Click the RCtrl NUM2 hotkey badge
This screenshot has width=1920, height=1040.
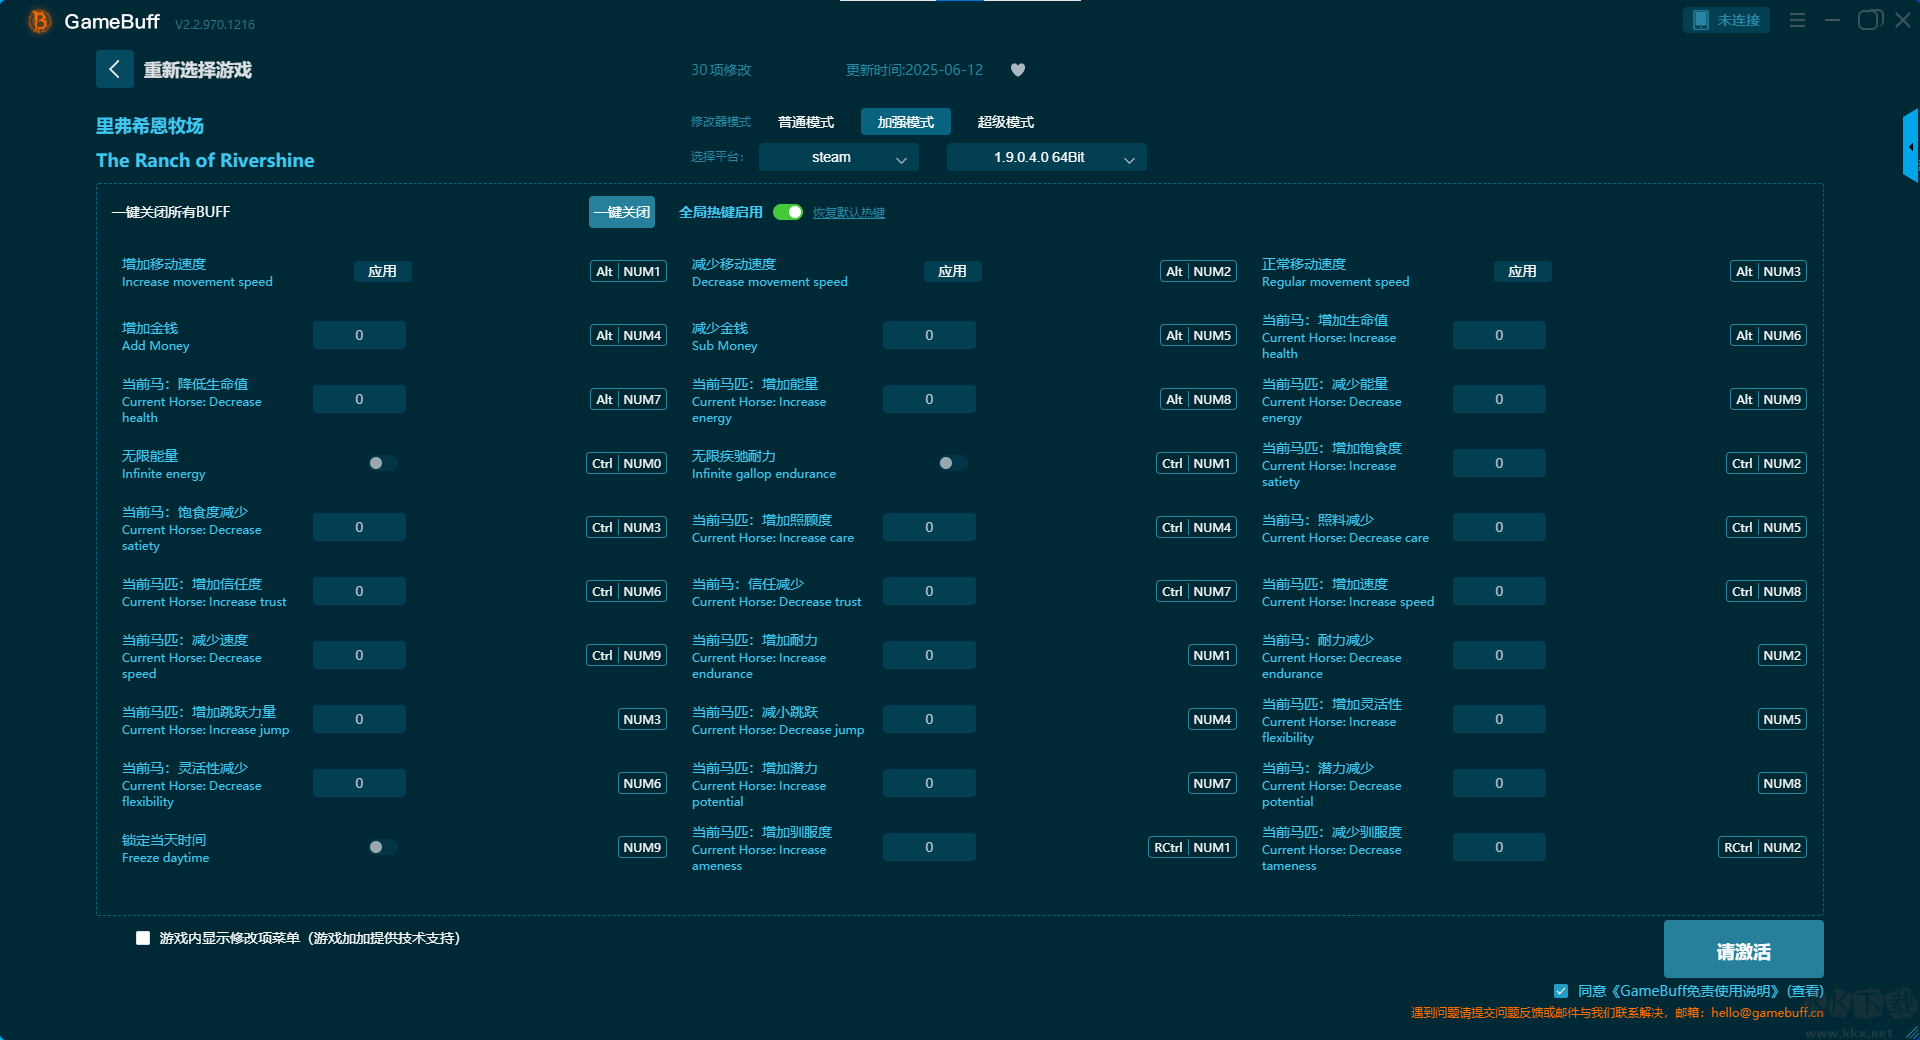pos(1762,848)
